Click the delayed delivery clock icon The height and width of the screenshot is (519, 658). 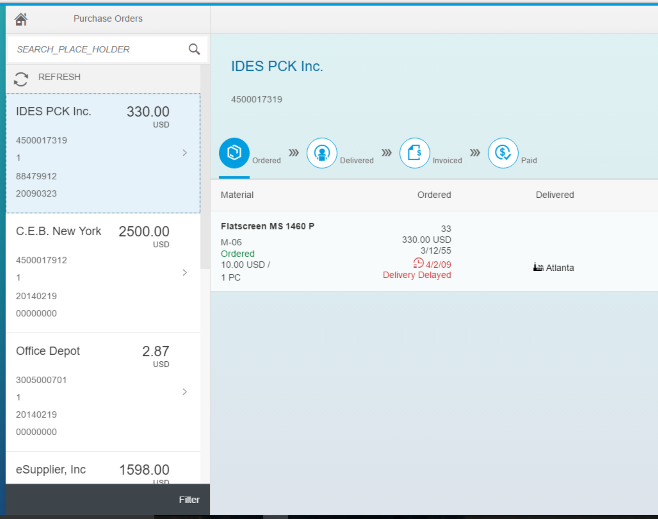click(418, 263)
